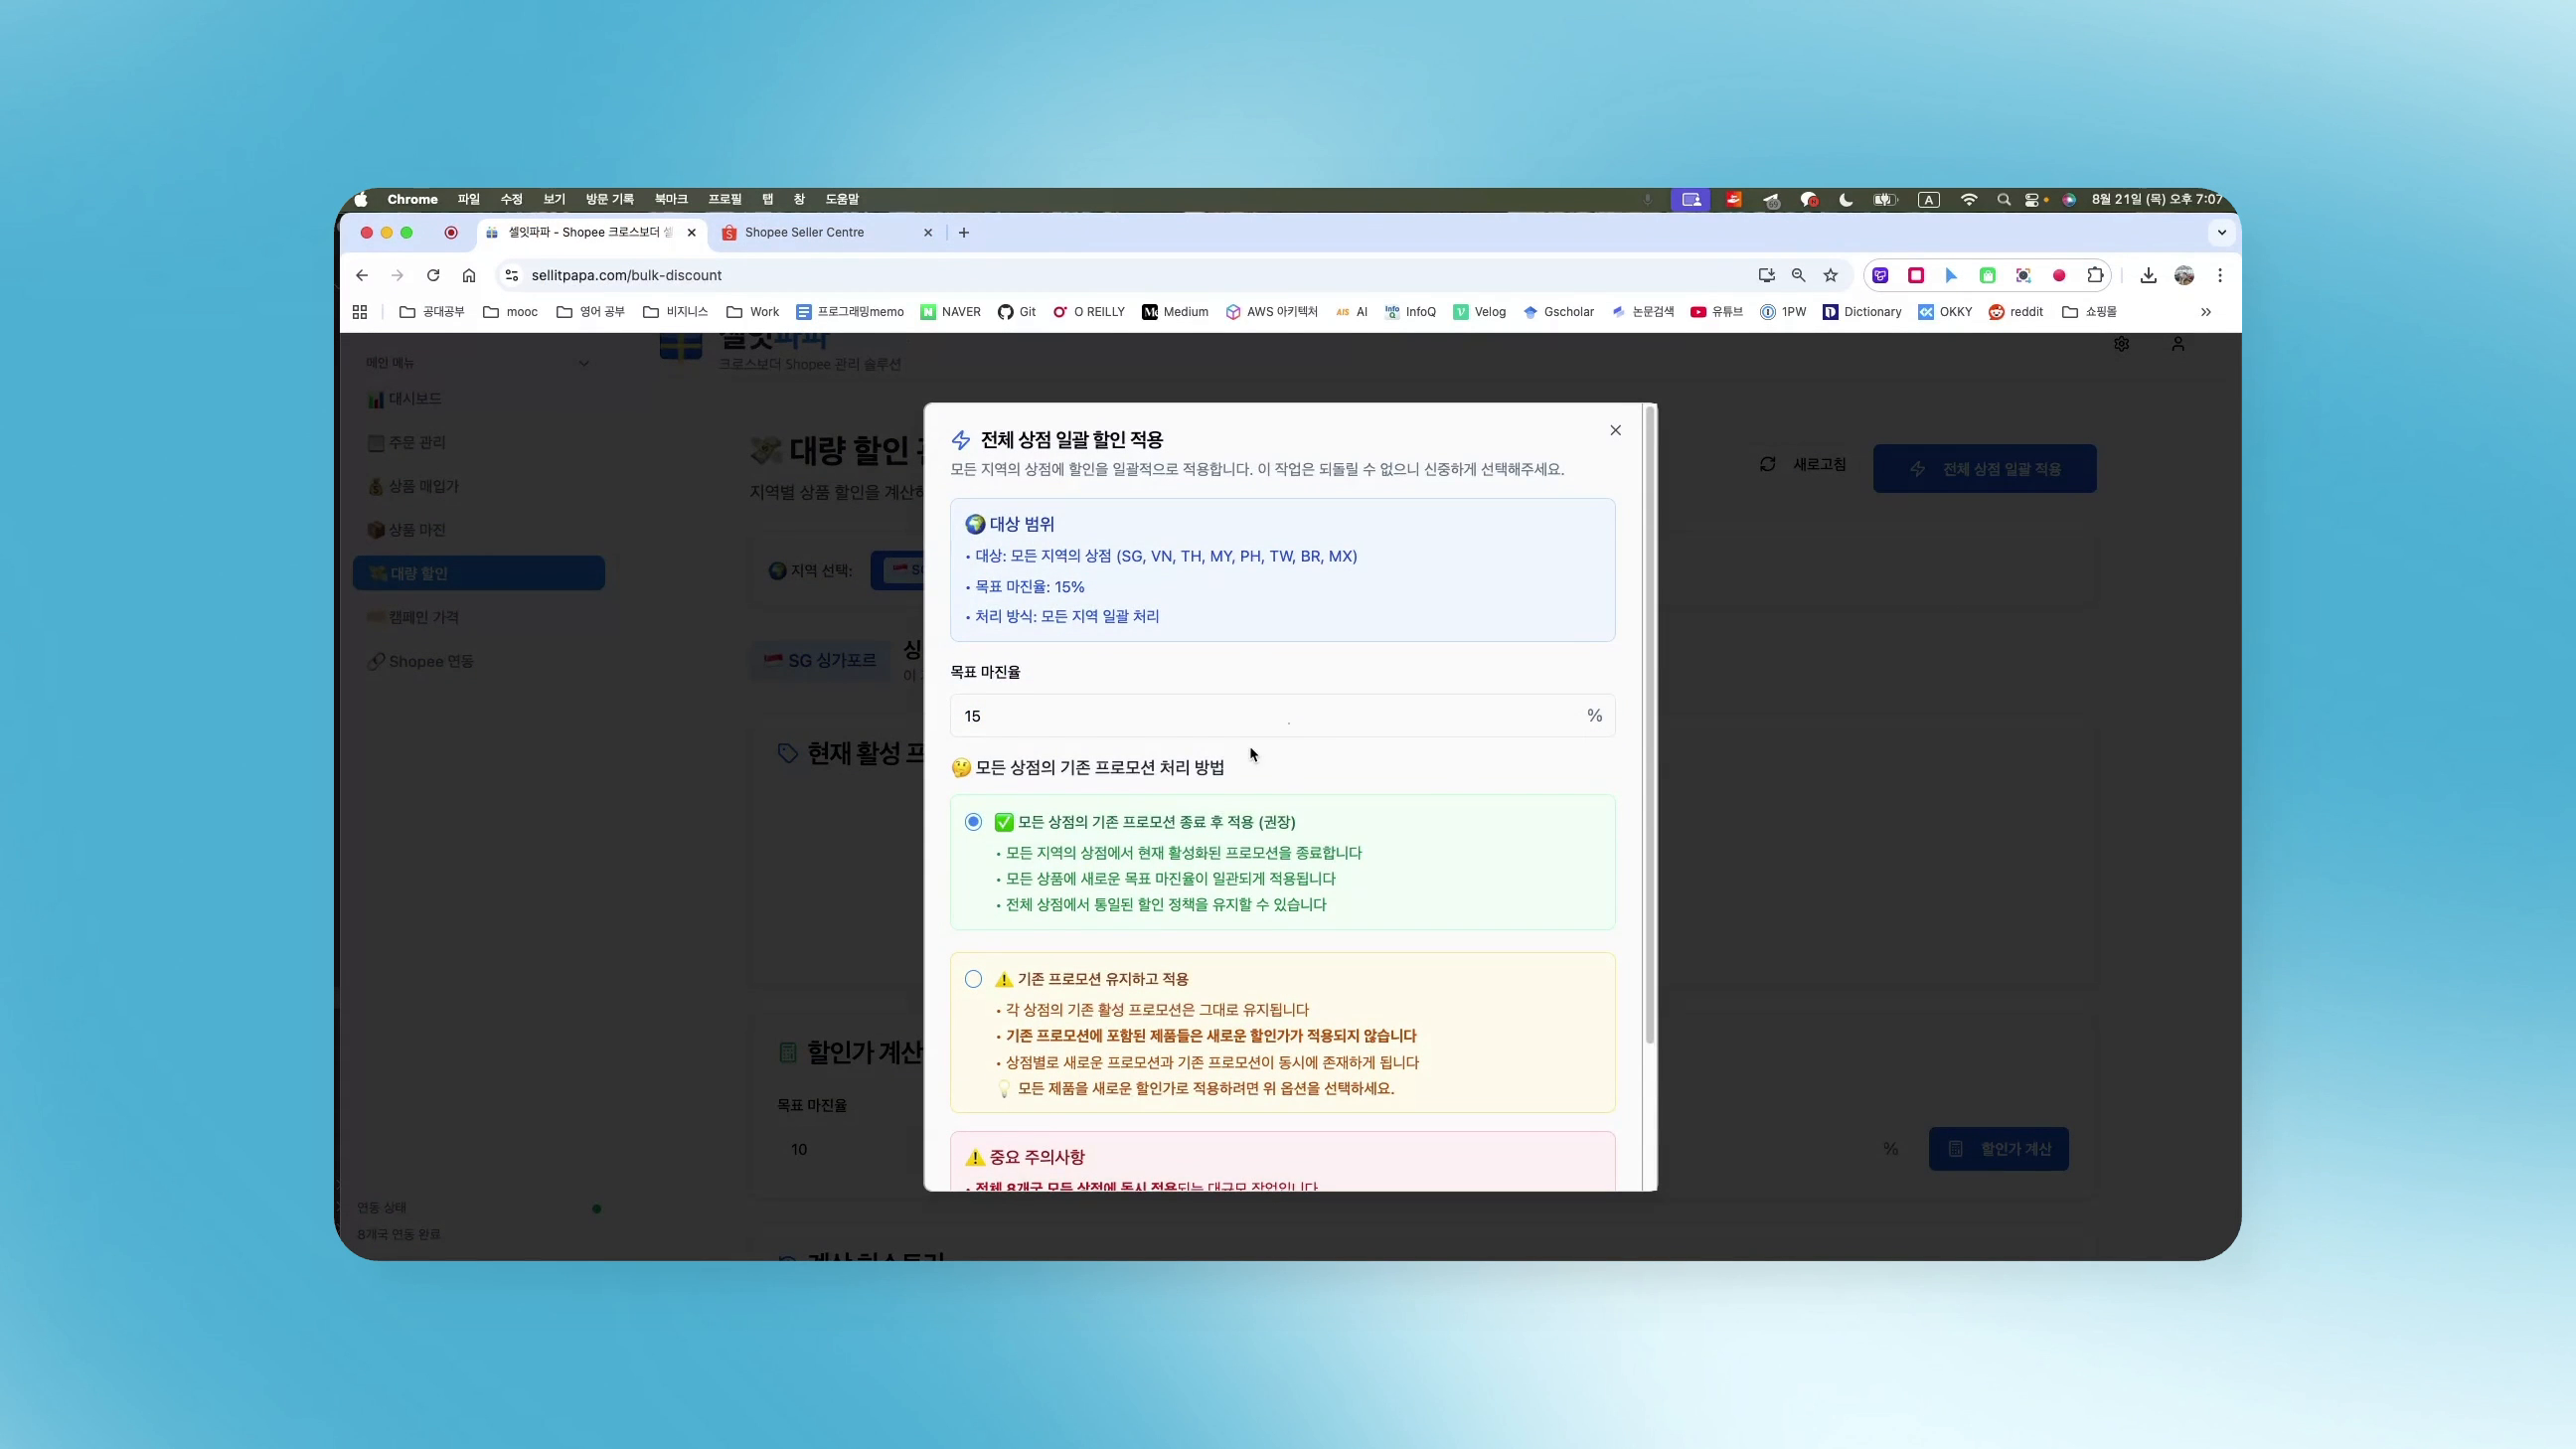This screenshot has height=1449, width=2576.
Task: Click the 새로고침 refresh icon
Action: click(1768, 464)
